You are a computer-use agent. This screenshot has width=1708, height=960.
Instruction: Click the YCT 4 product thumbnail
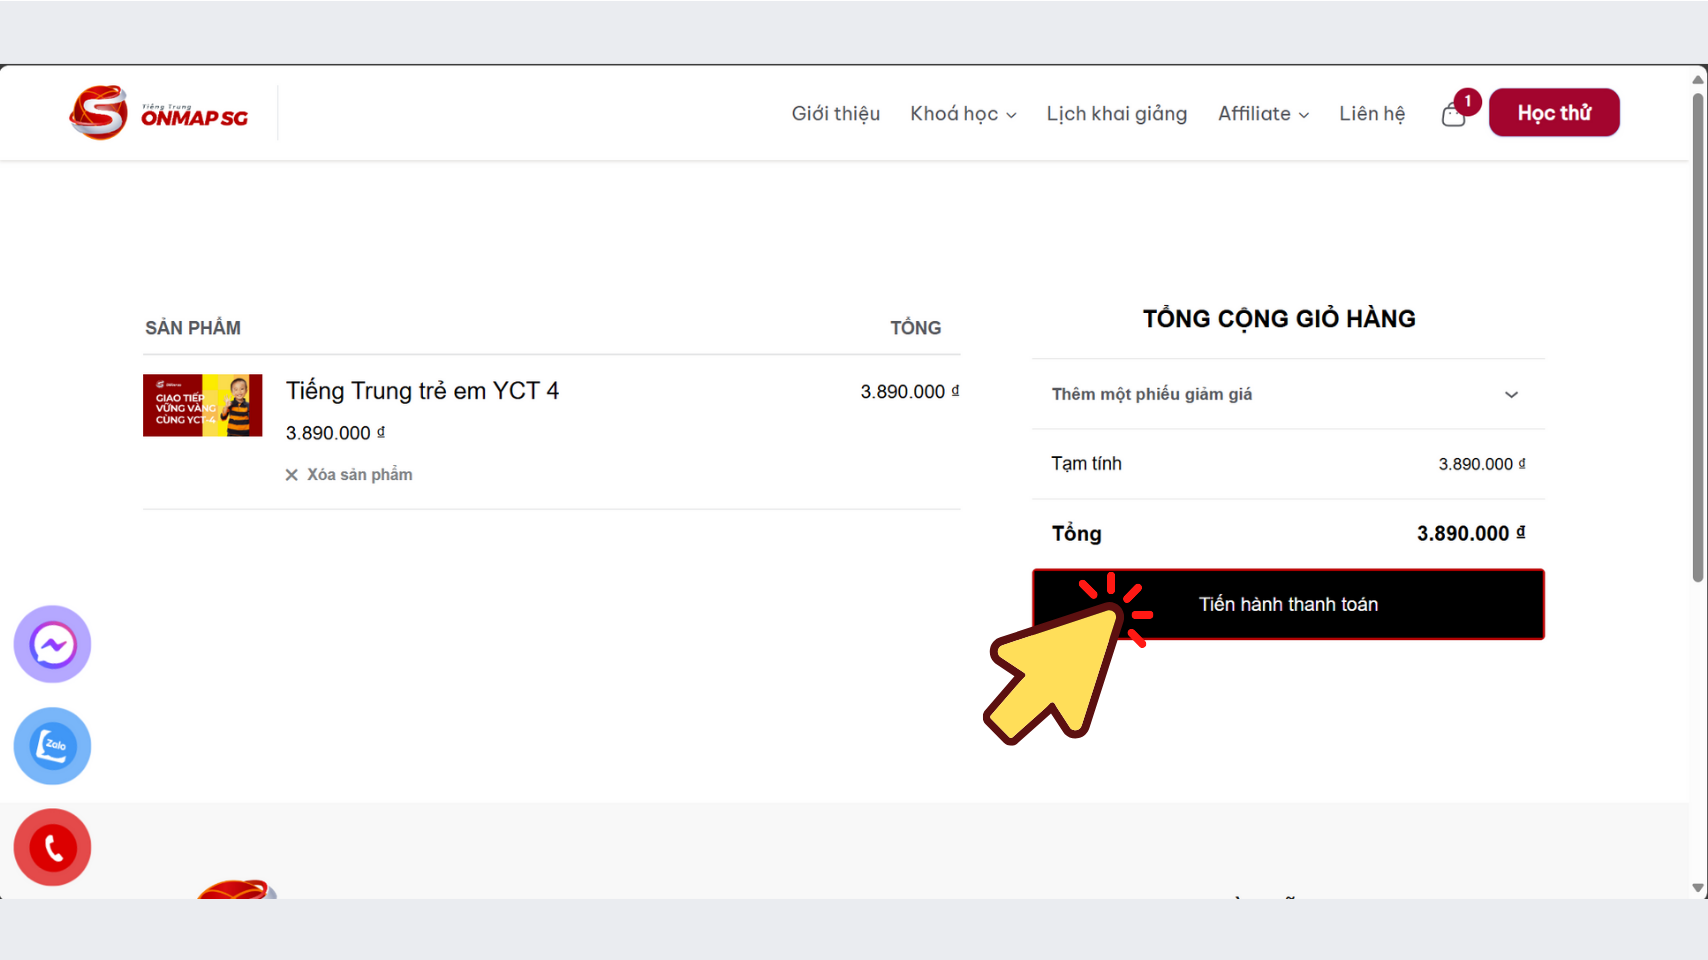point(203,405)
